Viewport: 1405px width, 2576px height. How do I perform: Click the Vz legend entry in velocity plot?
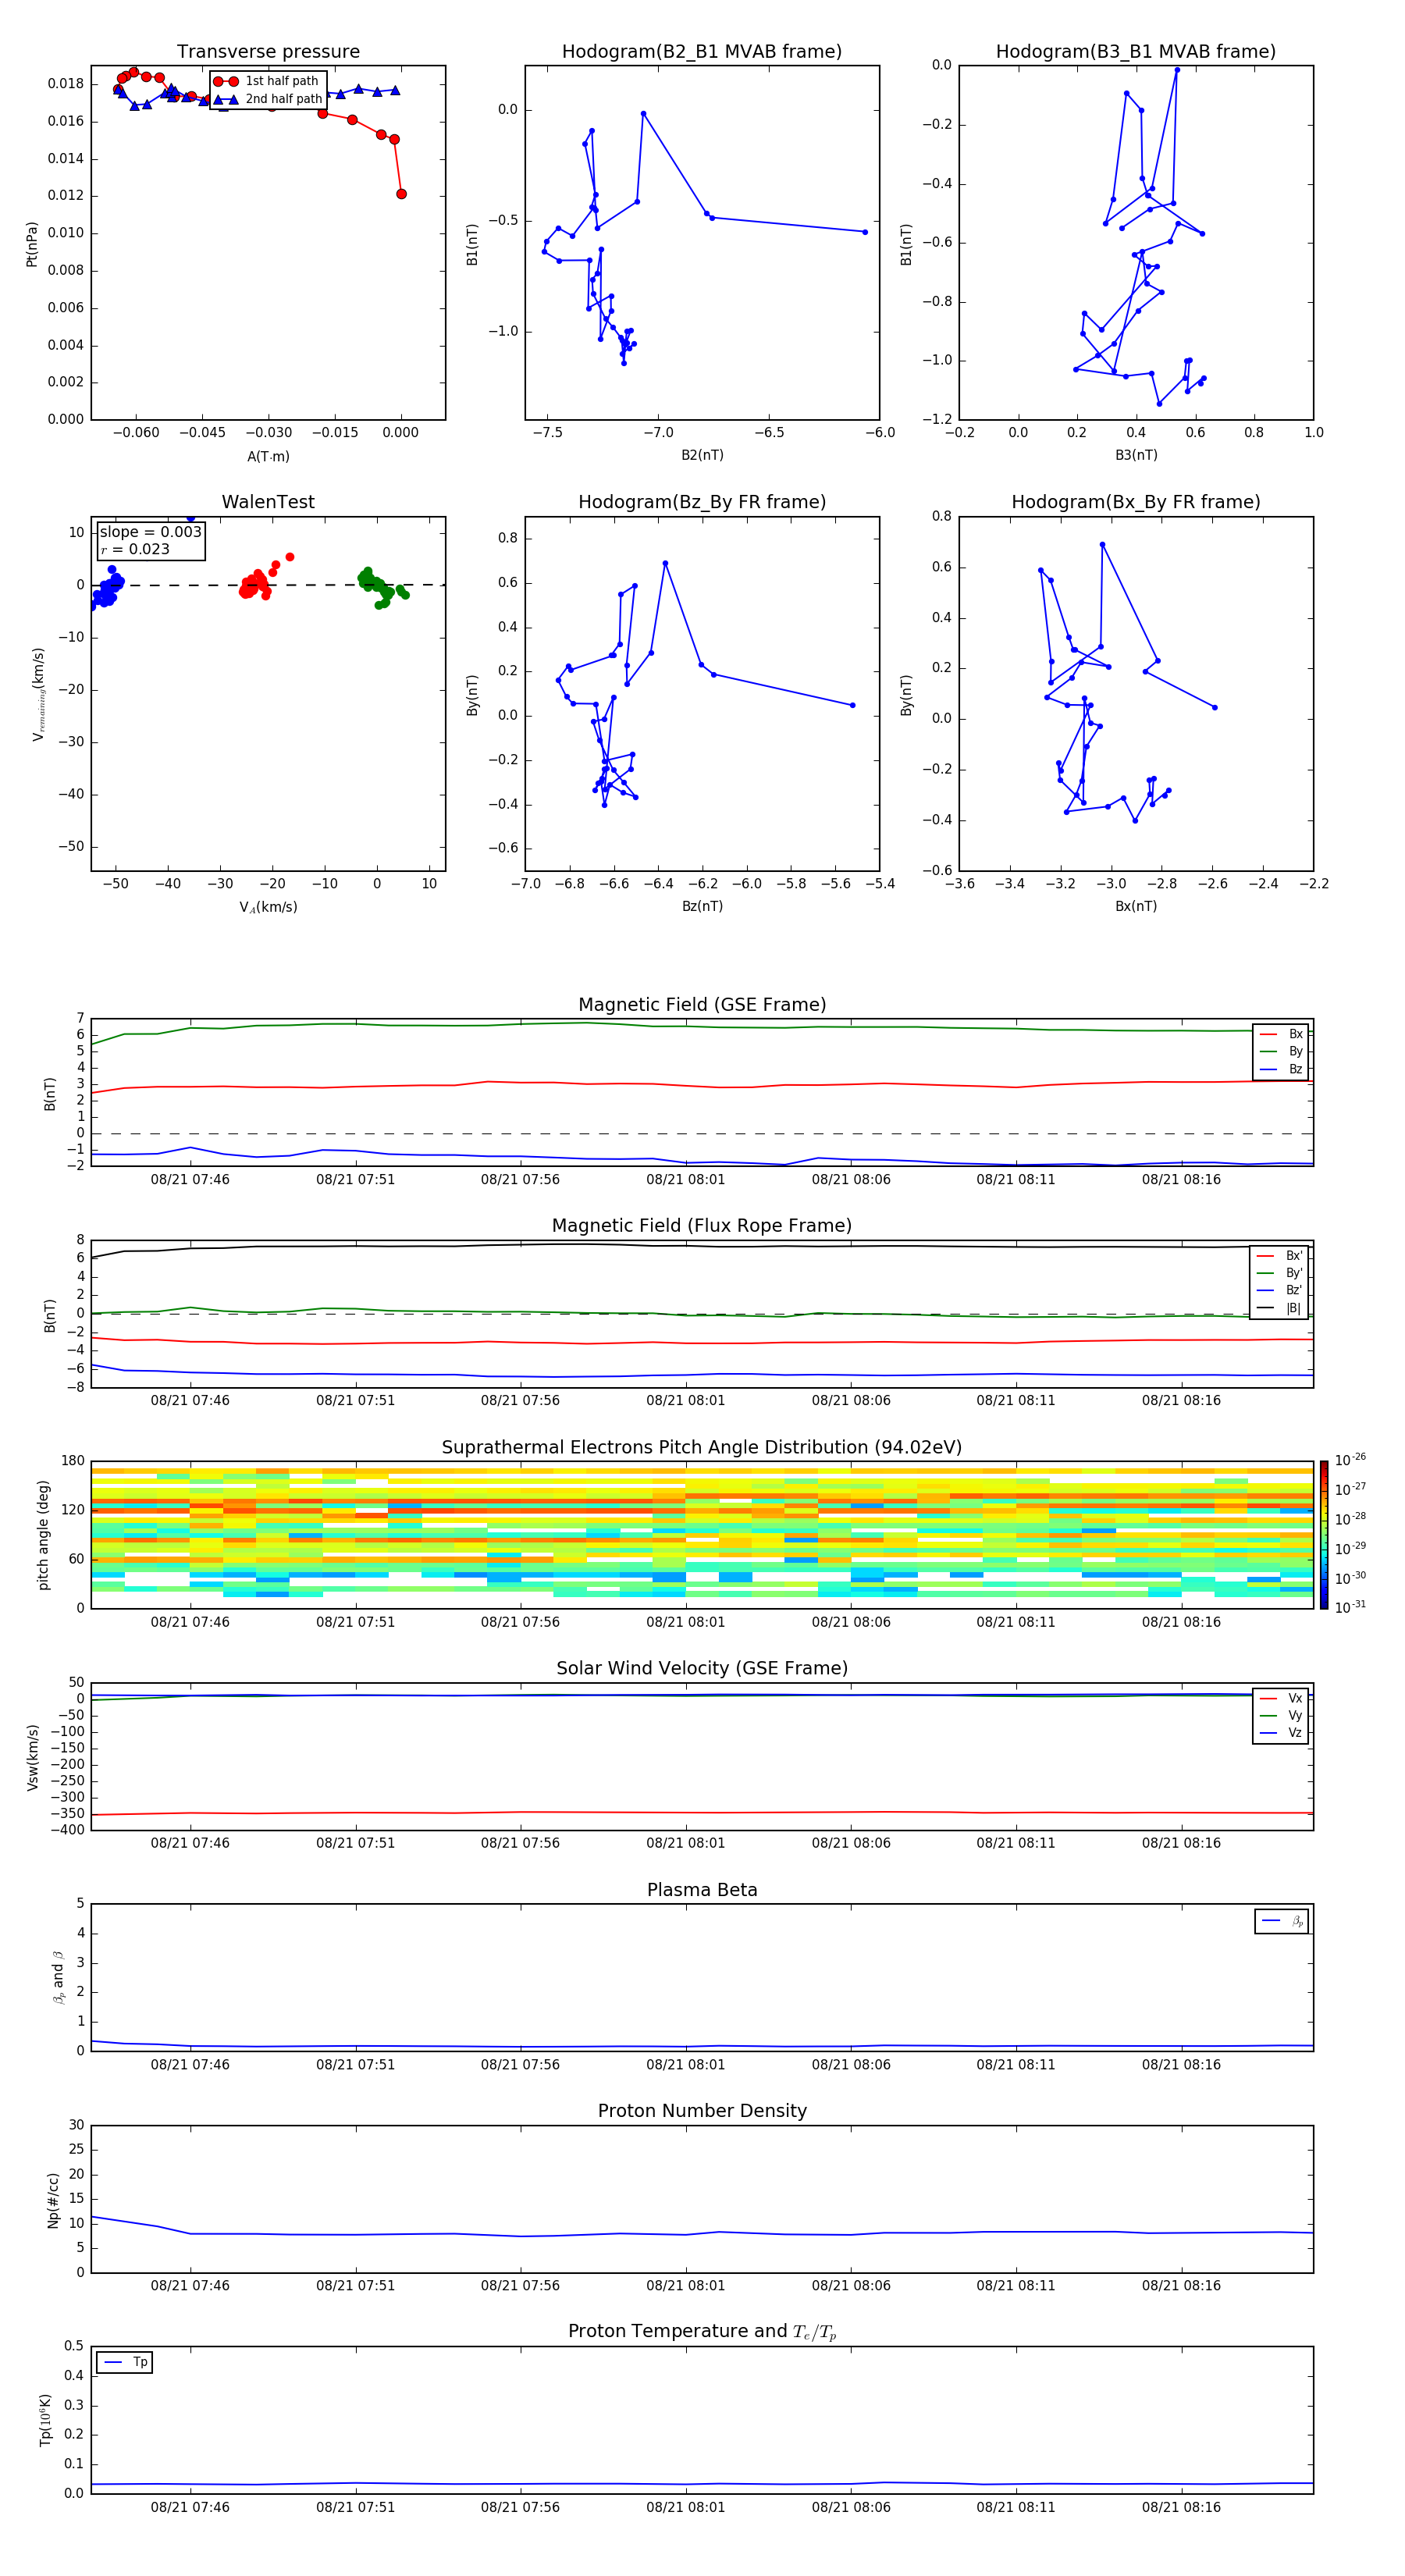point(1282,1733)
